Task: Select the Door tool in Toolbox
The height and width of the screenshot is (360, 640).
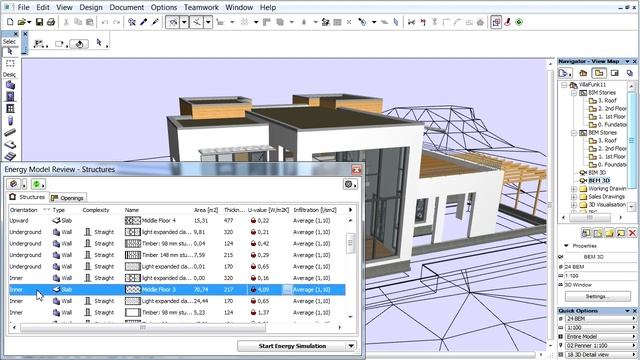Action: coord(10,97)
